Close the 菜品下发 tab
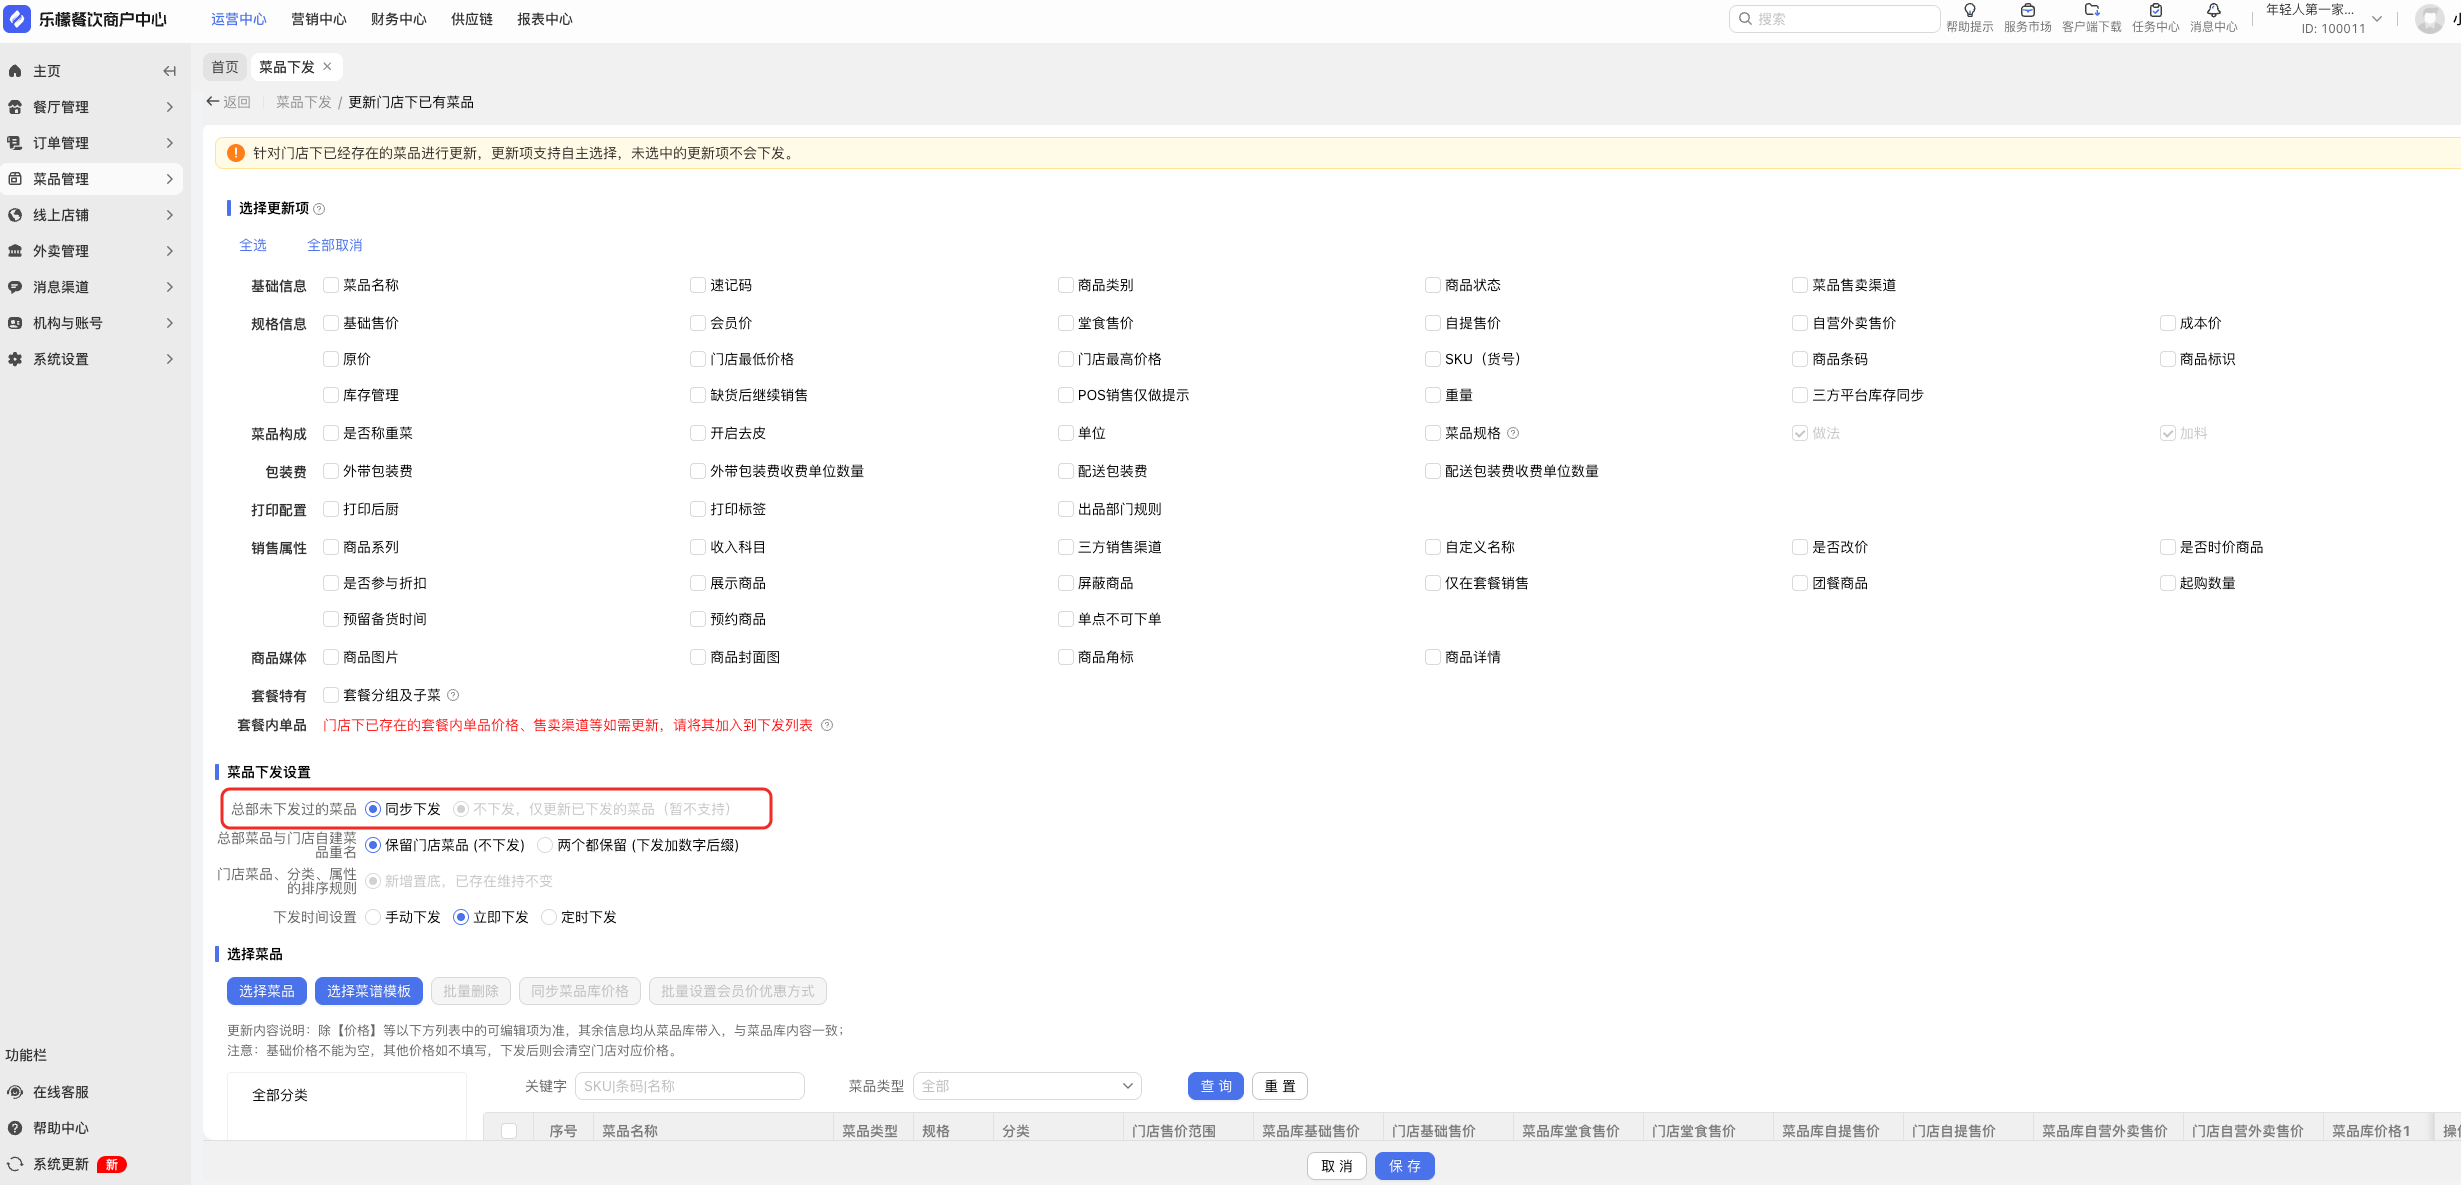 coord(327,67)
